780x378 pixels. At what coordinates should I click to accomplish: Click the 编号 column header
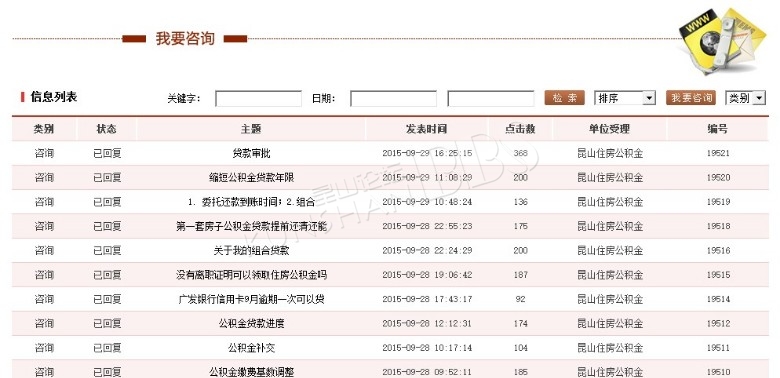point(718,129)
